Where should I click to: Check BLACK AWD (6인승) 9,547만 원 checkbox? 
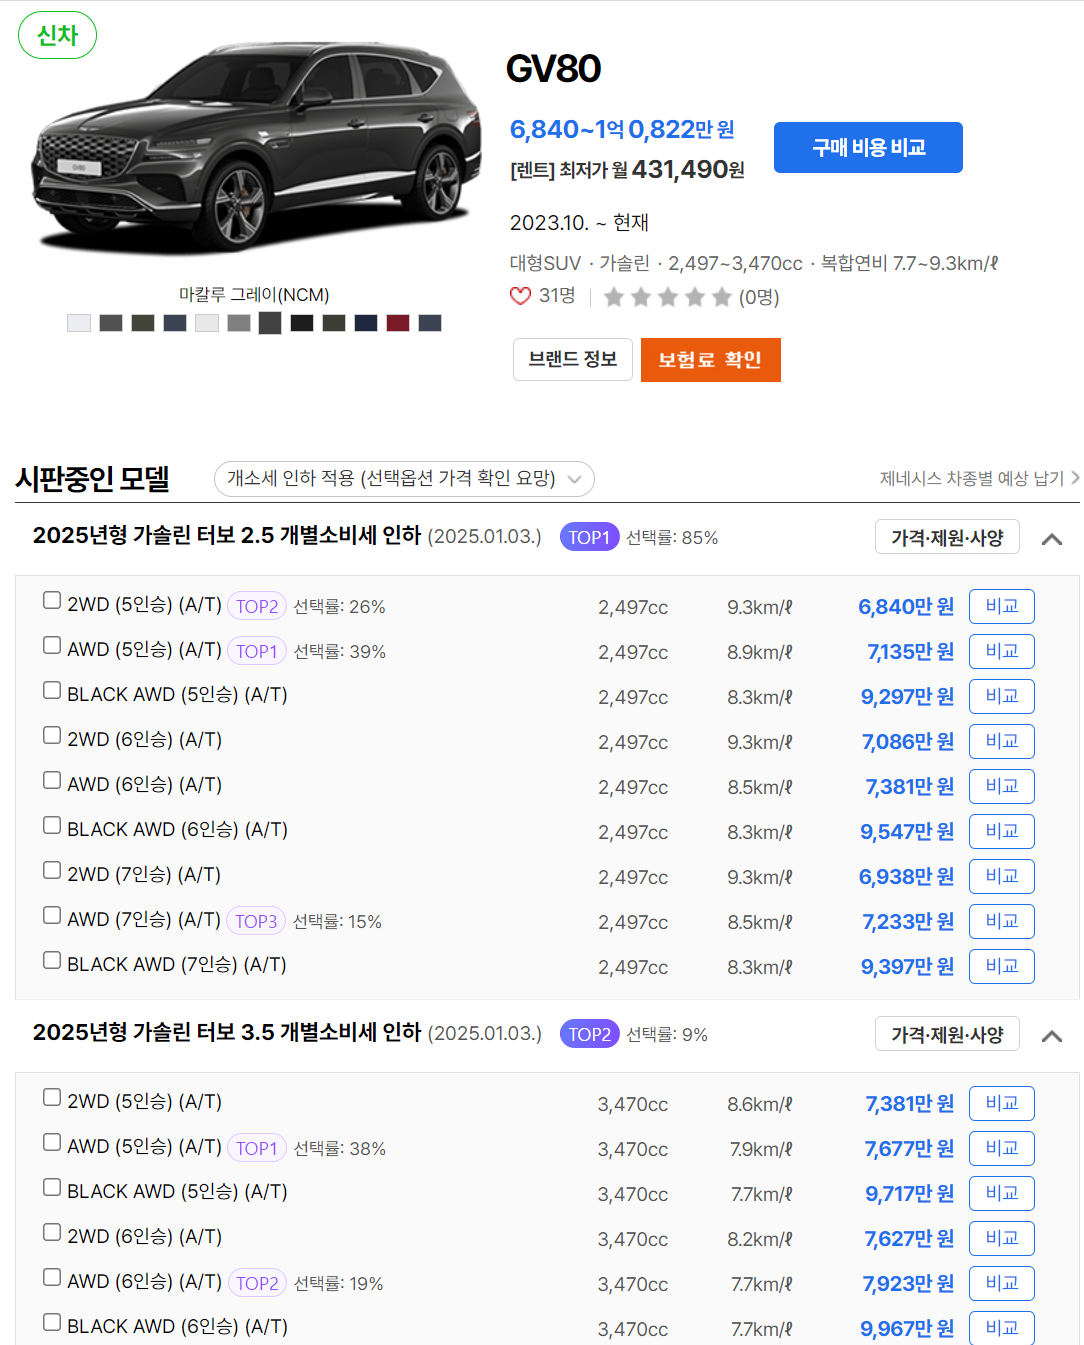tap(52, 825)
